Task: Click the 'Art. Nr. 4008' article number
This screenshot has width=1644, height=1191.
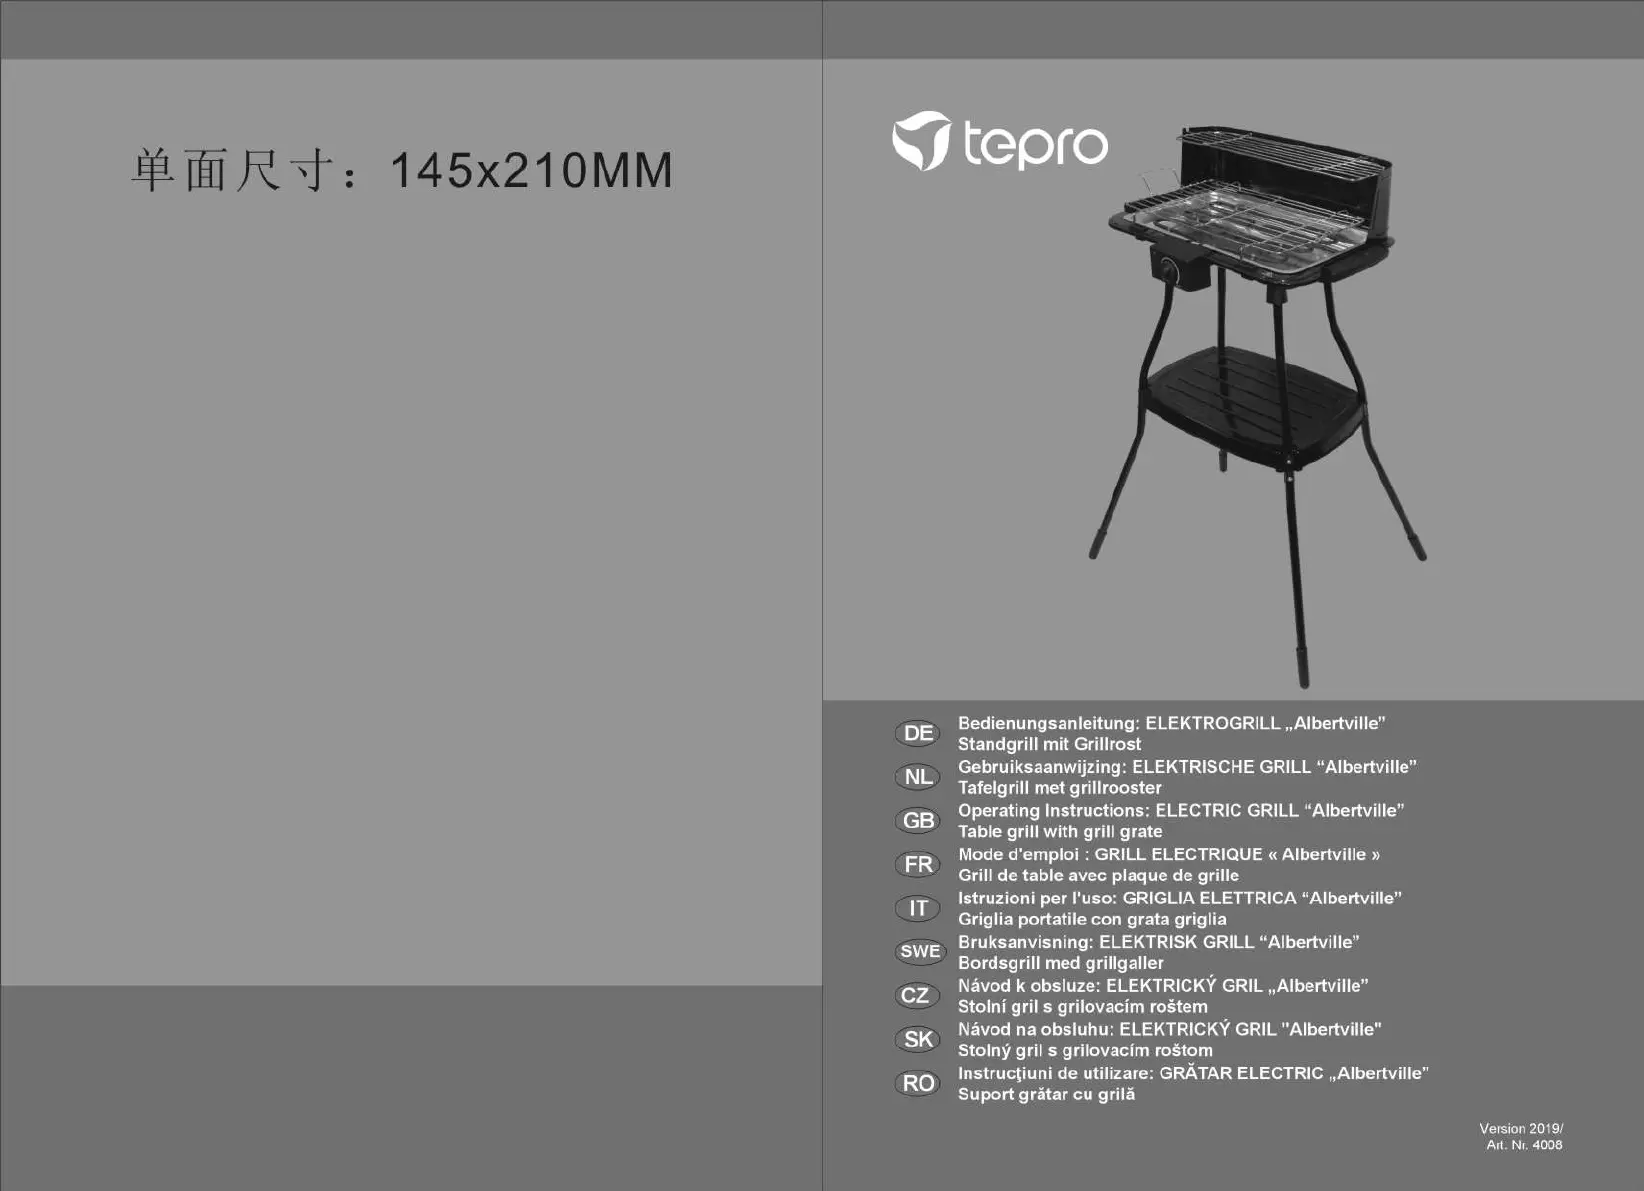Action: tap(1523, 1145)
